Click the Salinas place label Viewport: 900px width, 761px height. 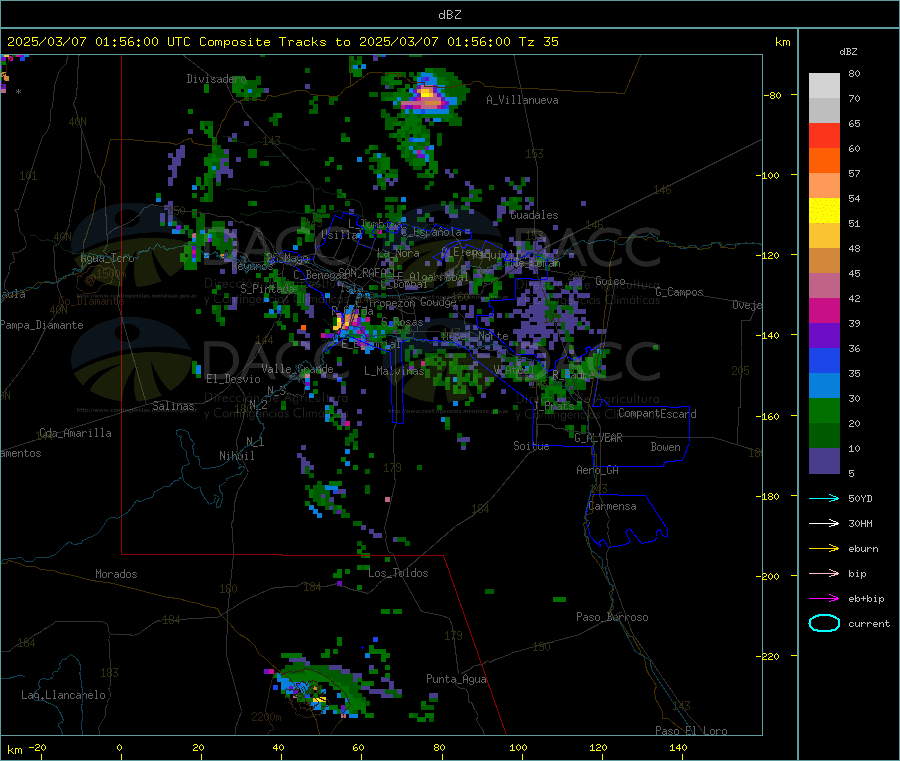point(173,406)
